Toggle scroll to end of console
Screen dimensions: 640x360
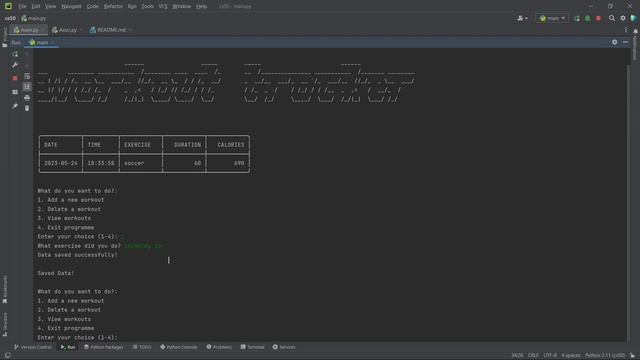27,87
